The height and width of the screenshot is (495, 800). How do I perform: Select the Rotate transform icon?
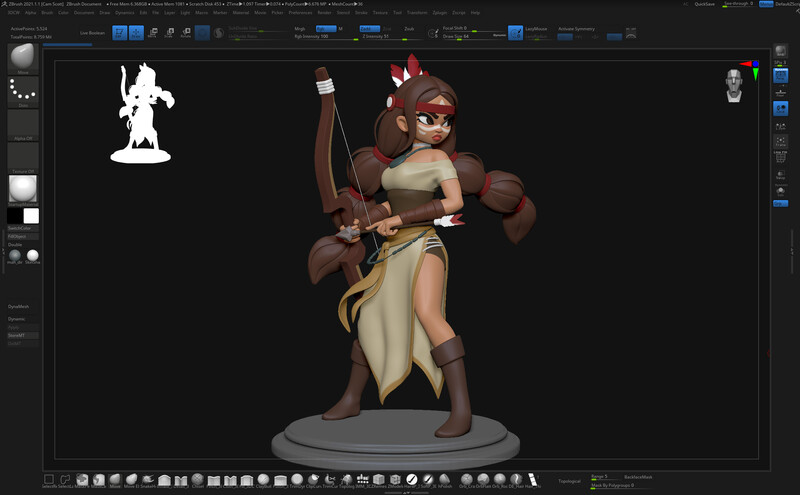tap(186, 33)
